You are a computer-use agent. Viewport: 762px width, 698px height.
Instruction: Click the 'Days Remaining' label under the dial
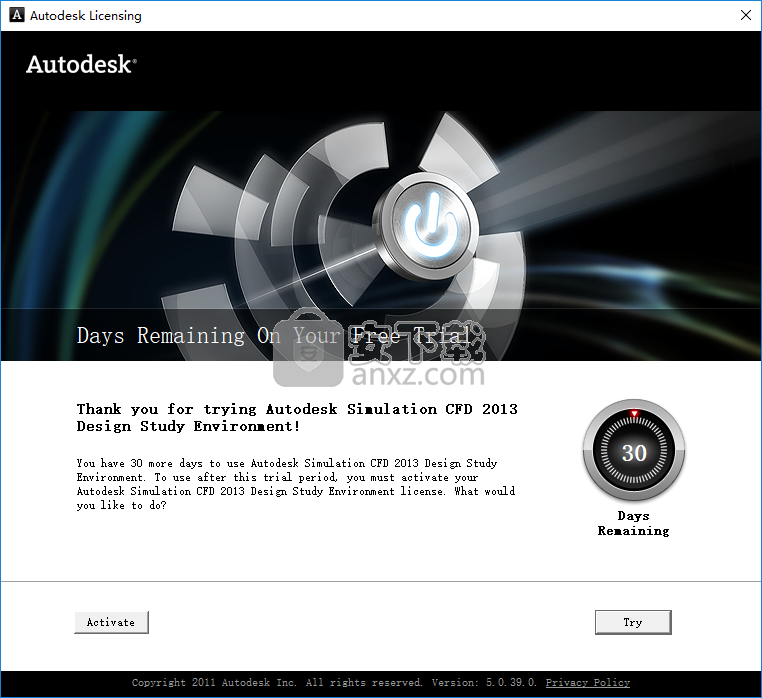(633, 524)
